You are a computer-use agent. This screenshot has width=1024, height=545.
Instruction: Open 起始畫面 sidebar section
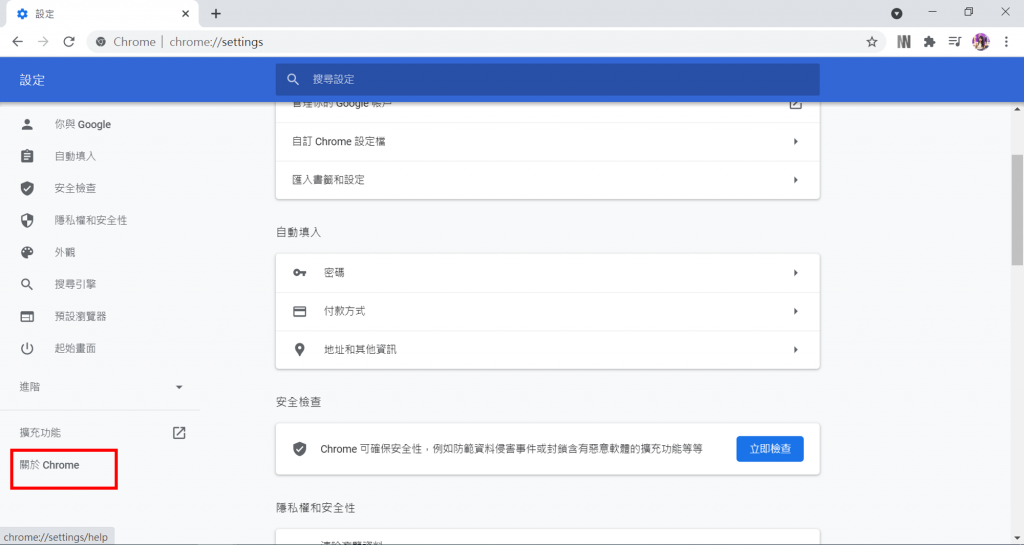click(75, 348)
